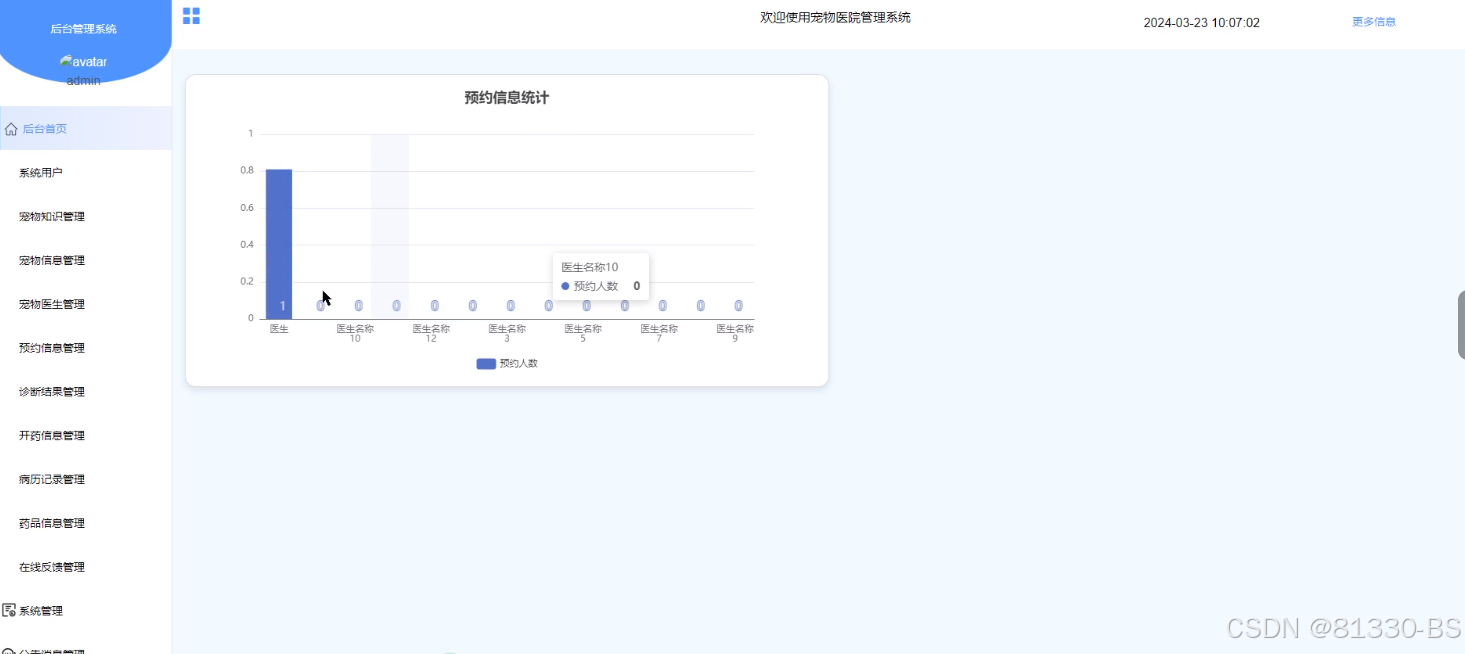
Task: Open 后台首页 in the sidebar
Action: point(86,129)
